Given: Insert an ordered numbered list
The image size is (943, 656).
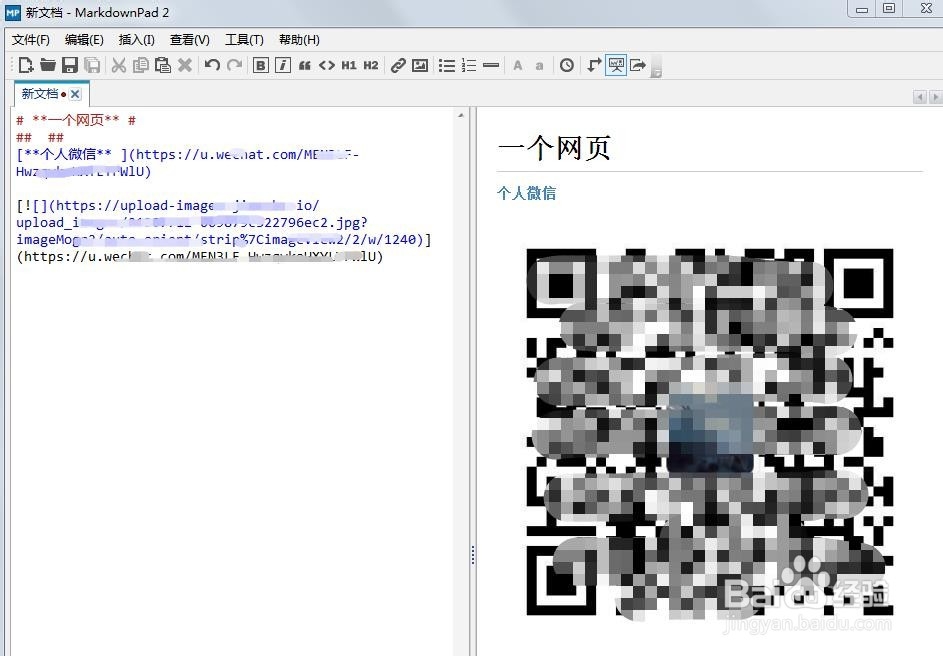Looking at the screenshot, I should 469,65.
